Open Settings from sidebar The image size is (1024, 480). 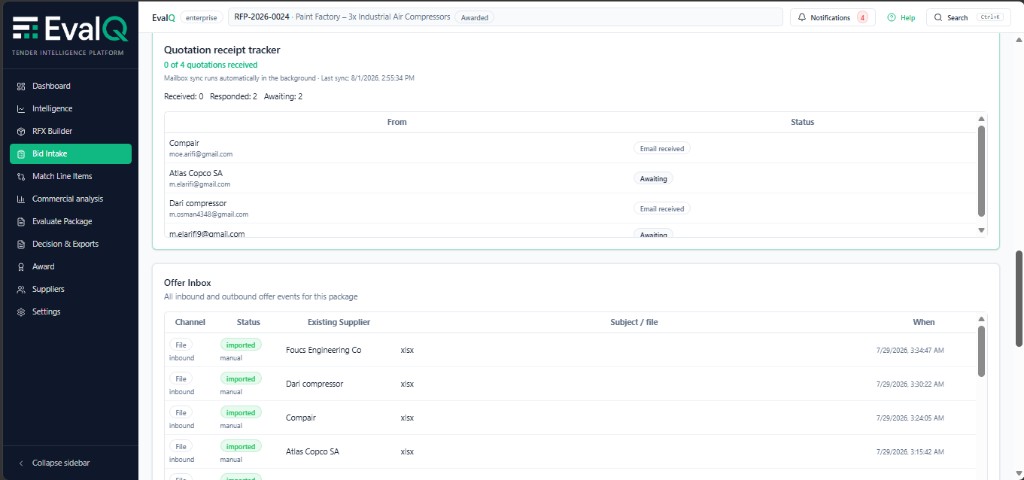[70, 312]
